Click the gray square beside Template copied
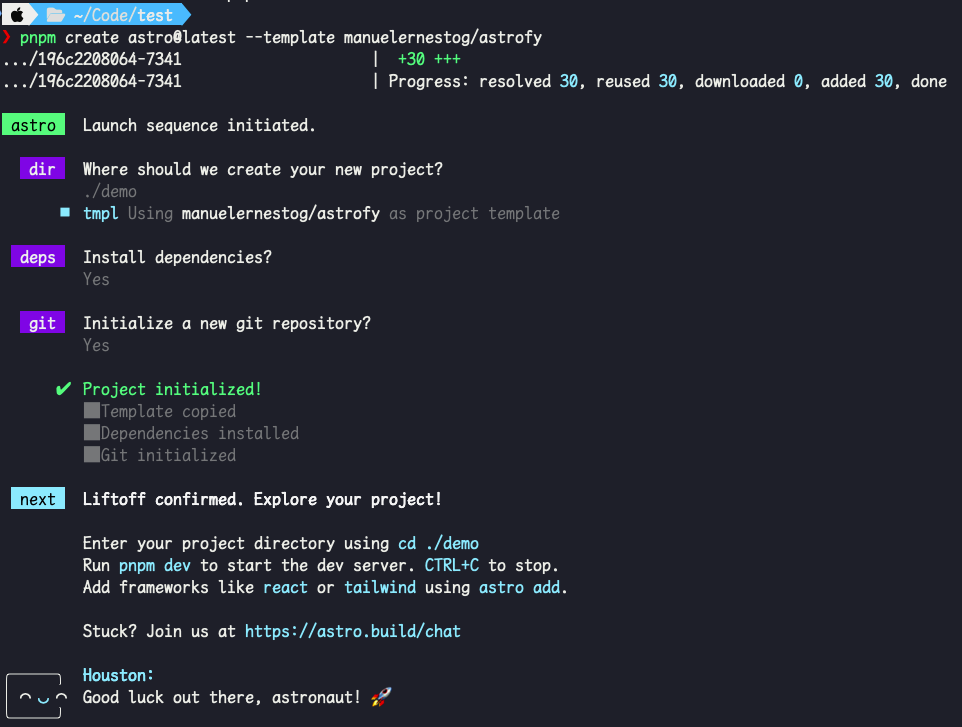 pos(92,411)
